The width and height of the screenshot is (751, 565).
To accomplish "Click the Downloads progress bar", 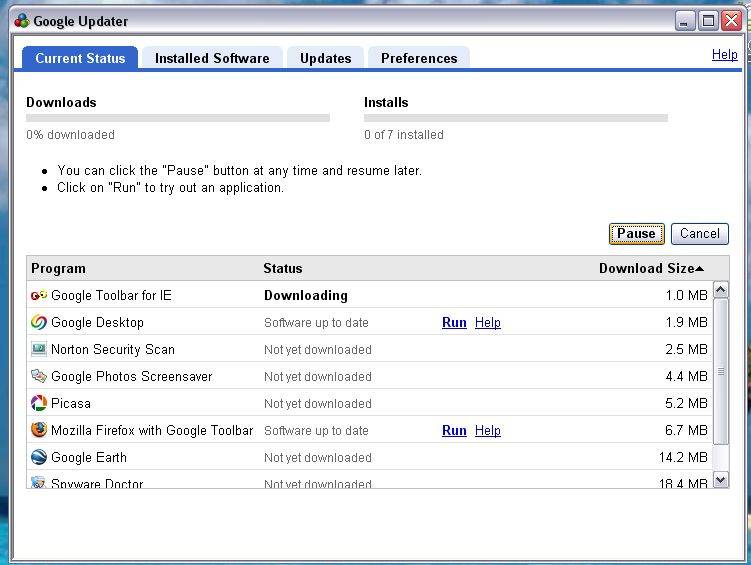I will coord(178,118).
